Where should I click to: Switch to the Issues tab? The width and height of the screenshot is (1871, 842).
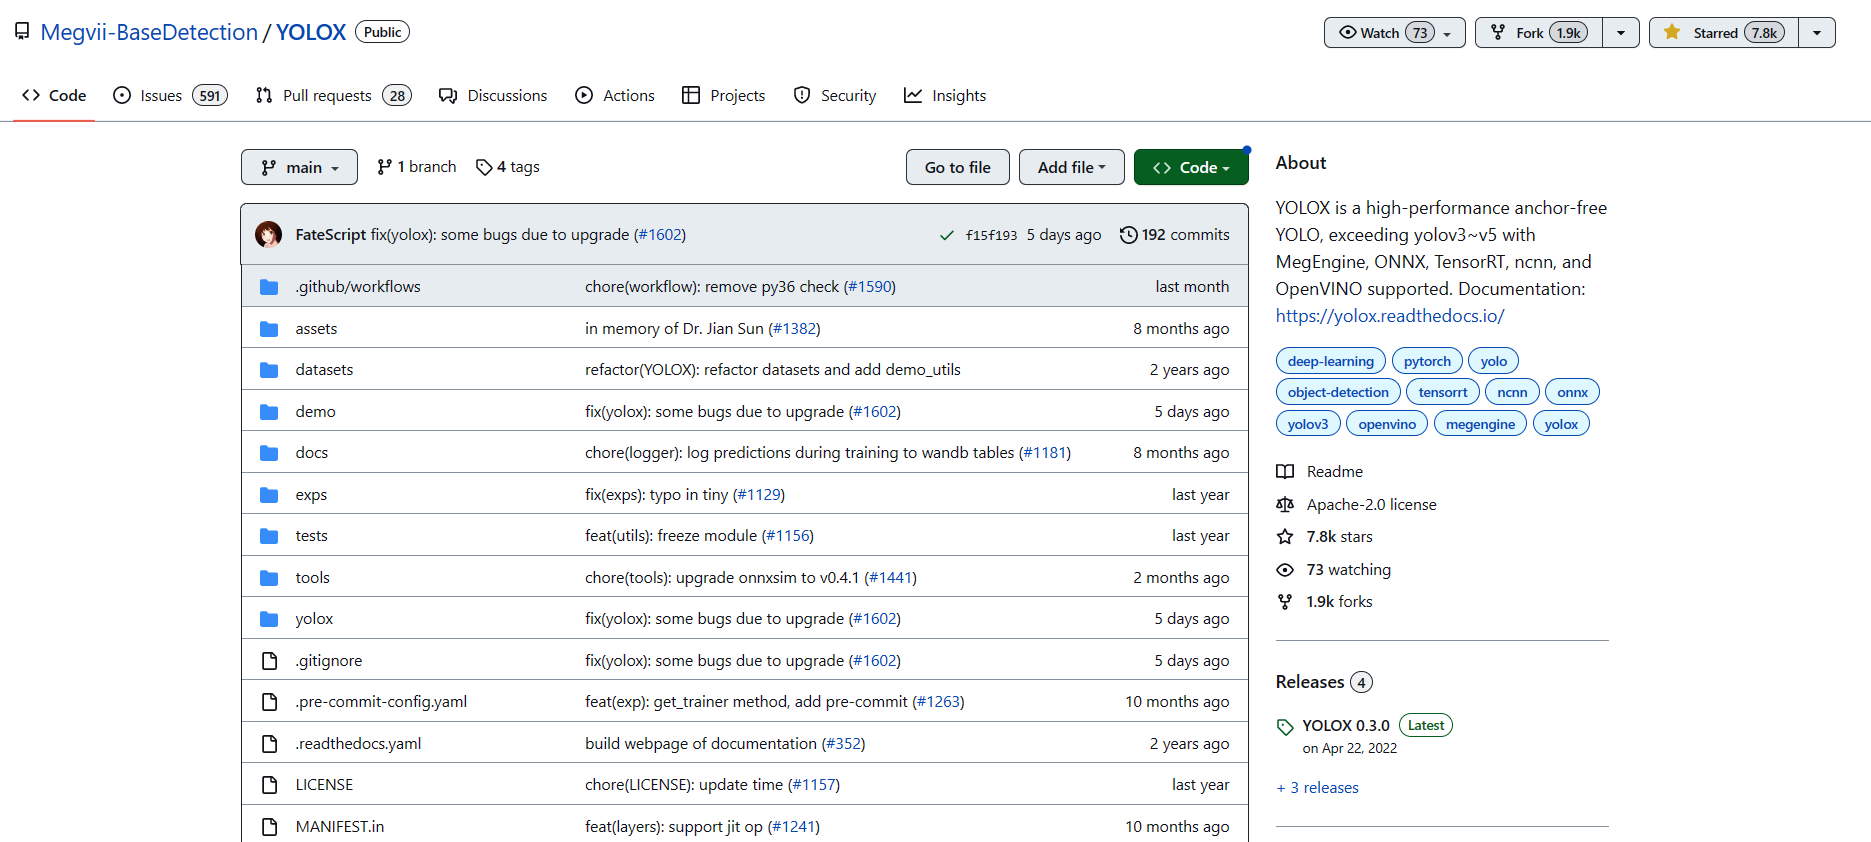(170, 96)
